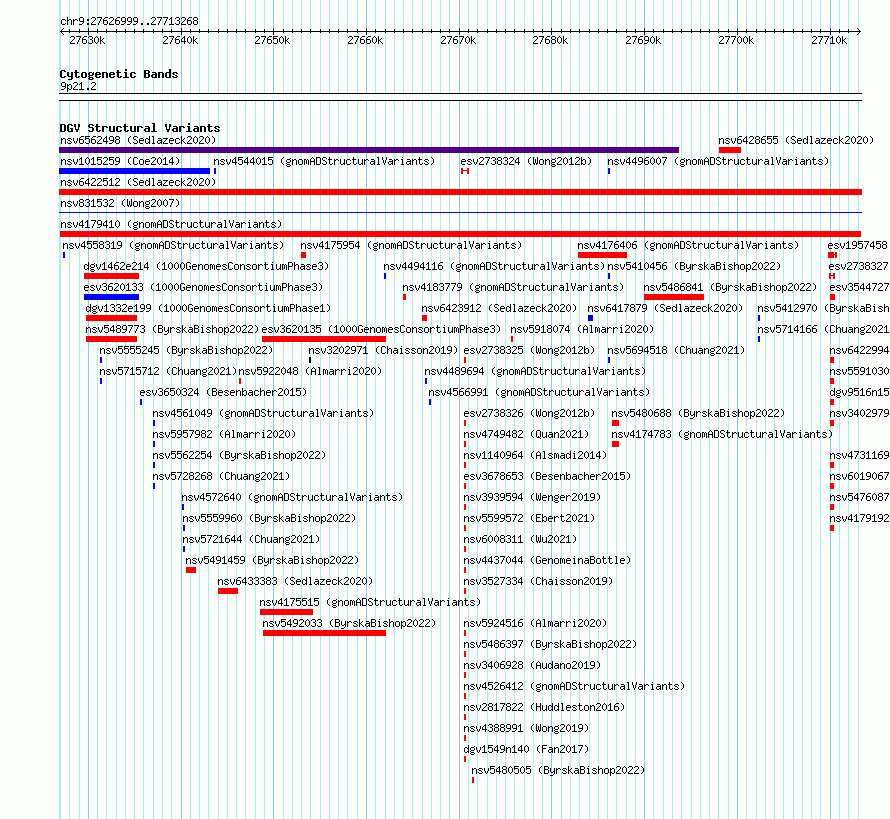Open dgv1462e214 1000Genomes Phase3 label
Screen dimensions: 890x819
coord(206,266)
